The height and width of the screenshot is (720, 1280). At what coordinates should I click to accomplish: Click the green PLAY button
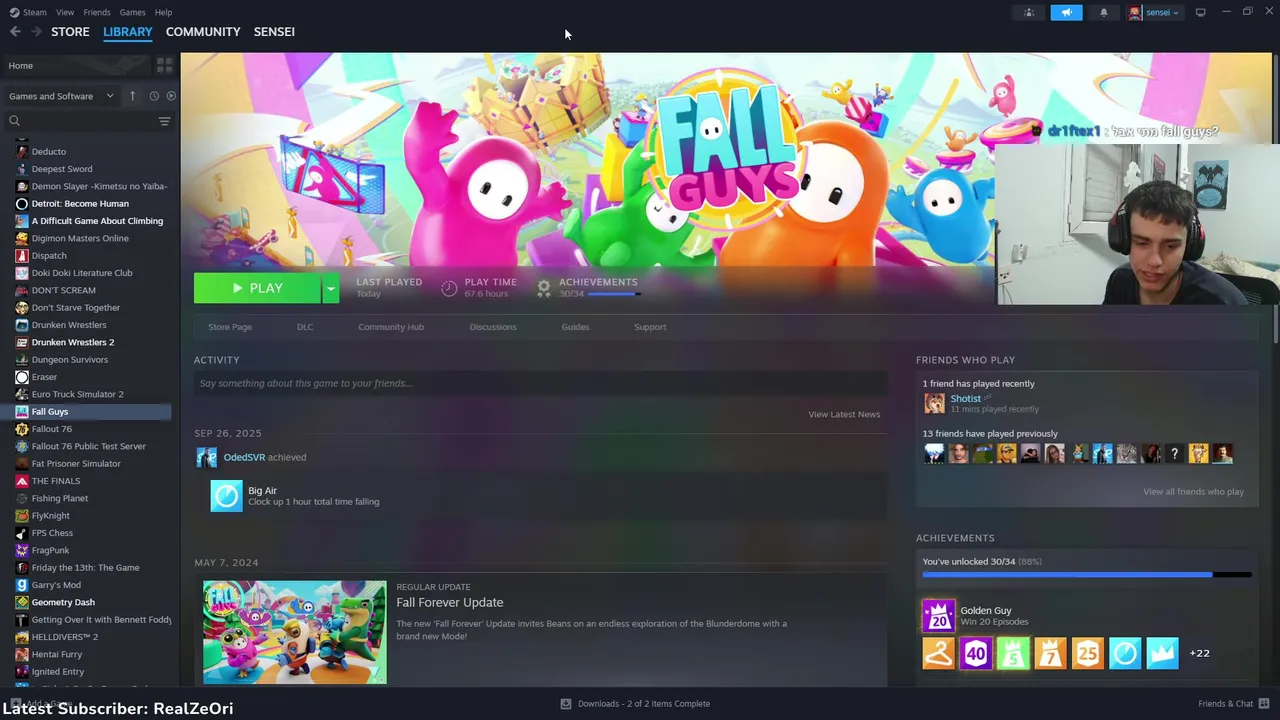click(258, 288)
